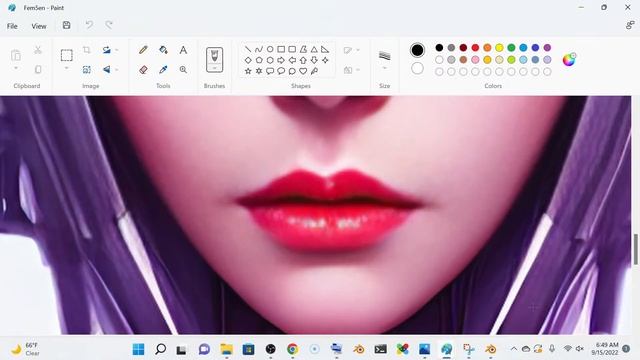
Task: Open the Edit colors wheel
Action: coord(569,60)
